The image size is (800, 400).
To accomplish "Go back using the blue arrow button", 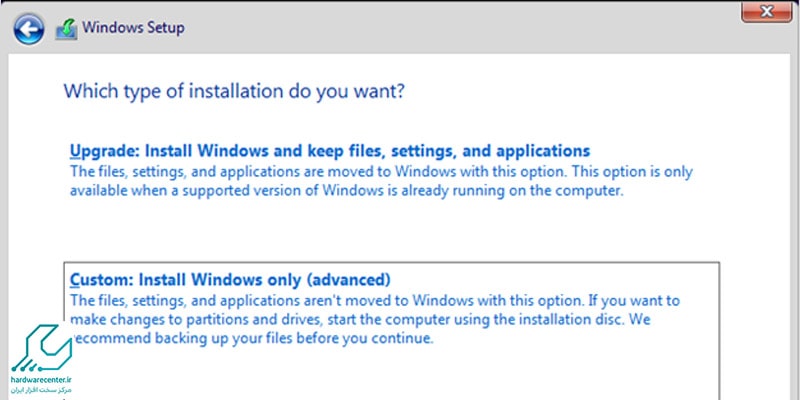I will tap(29, 29).
